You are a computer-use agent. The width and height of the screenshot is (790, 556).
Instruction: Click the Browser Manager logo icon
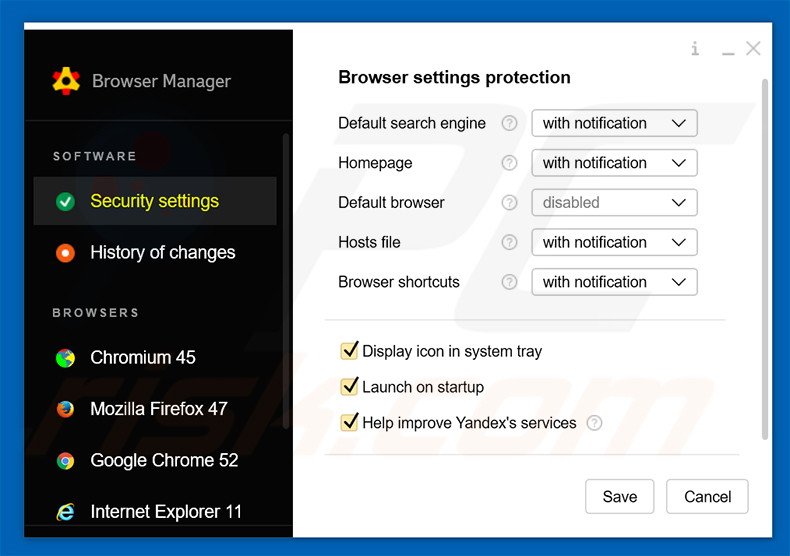(66, 81)
